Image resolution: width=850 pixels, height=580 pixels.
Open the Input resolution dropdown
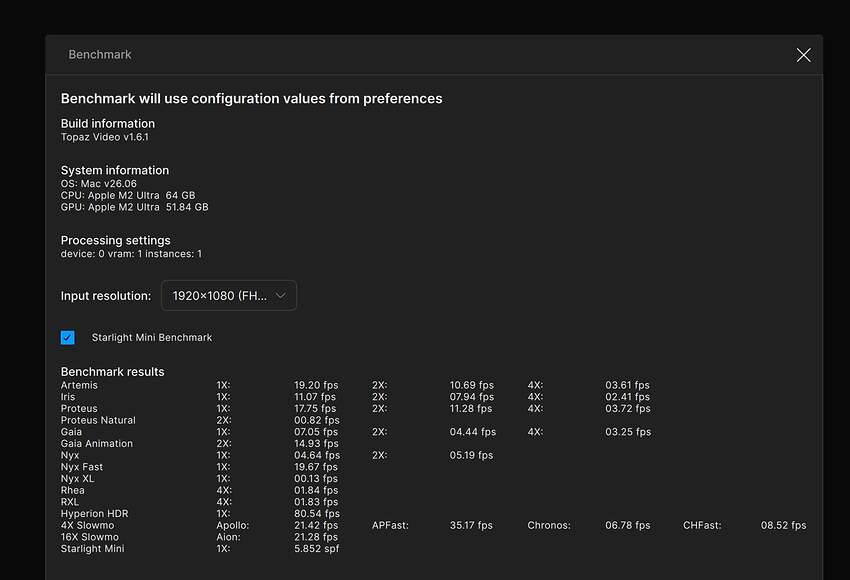coord(229,295)
